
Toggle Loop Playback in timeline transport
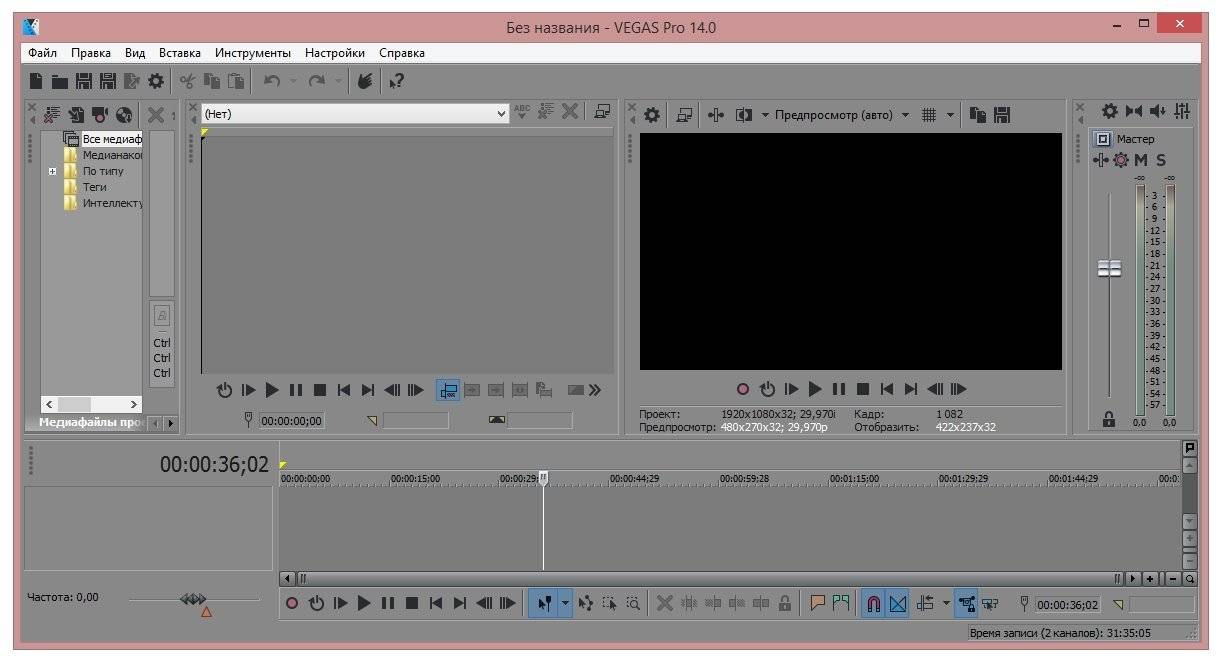pyautogui.click(x=316, y=603)
